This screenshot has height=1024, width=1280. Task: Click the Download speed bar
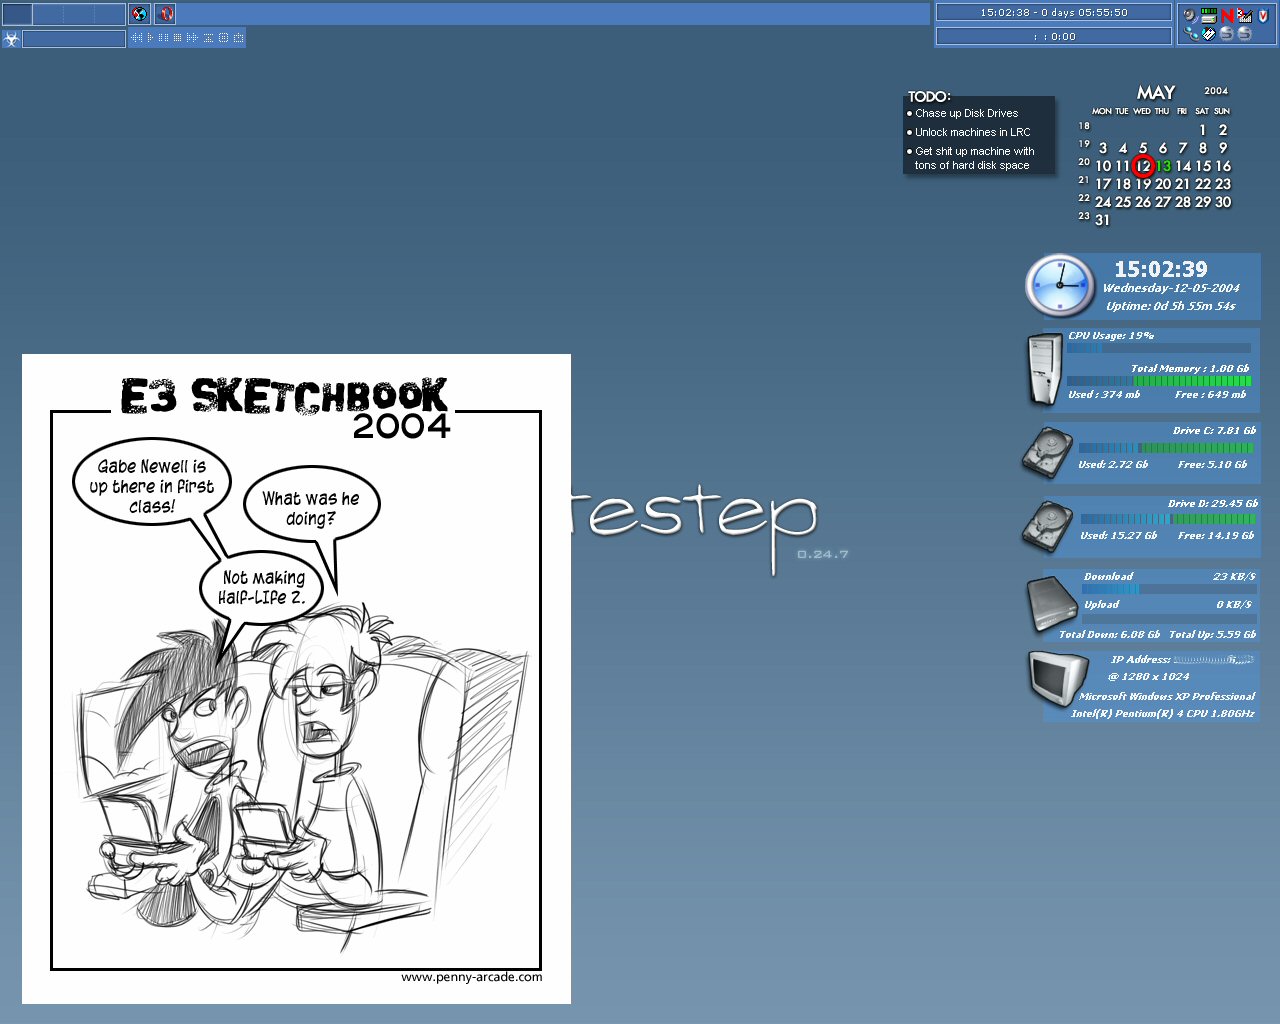coord(1169,589)
